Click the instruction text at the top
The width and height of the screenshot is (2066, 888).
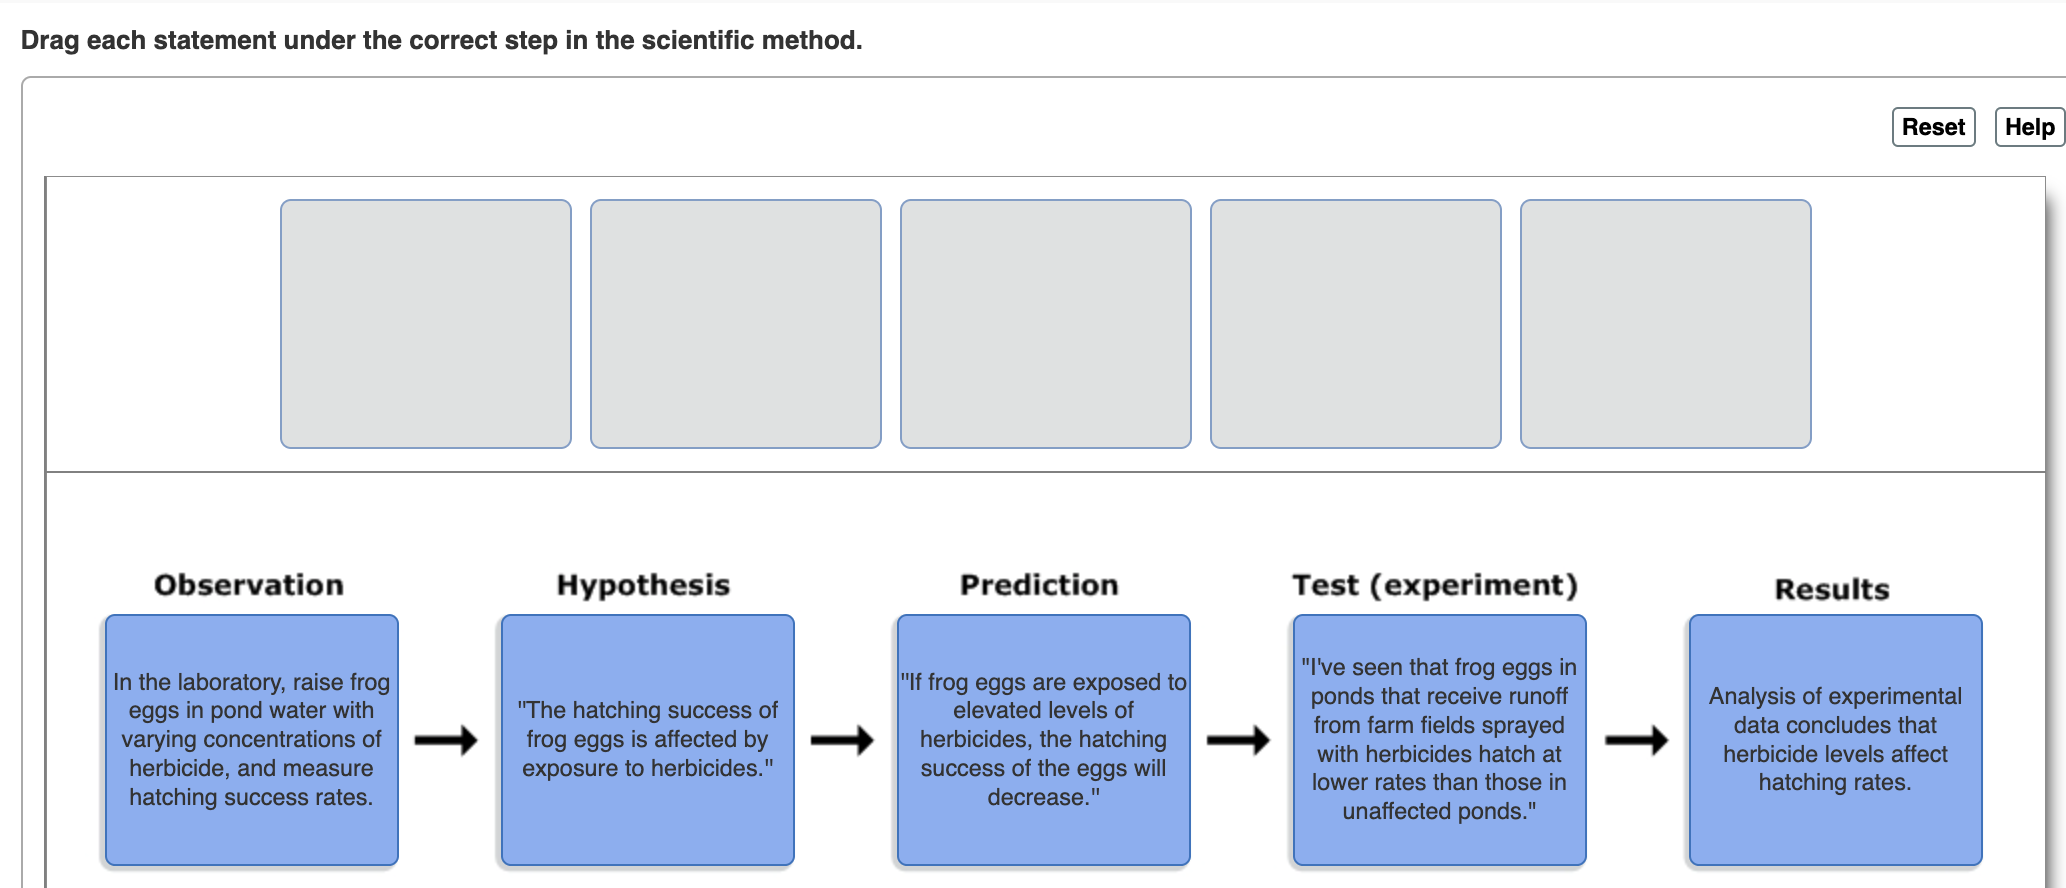440,40
